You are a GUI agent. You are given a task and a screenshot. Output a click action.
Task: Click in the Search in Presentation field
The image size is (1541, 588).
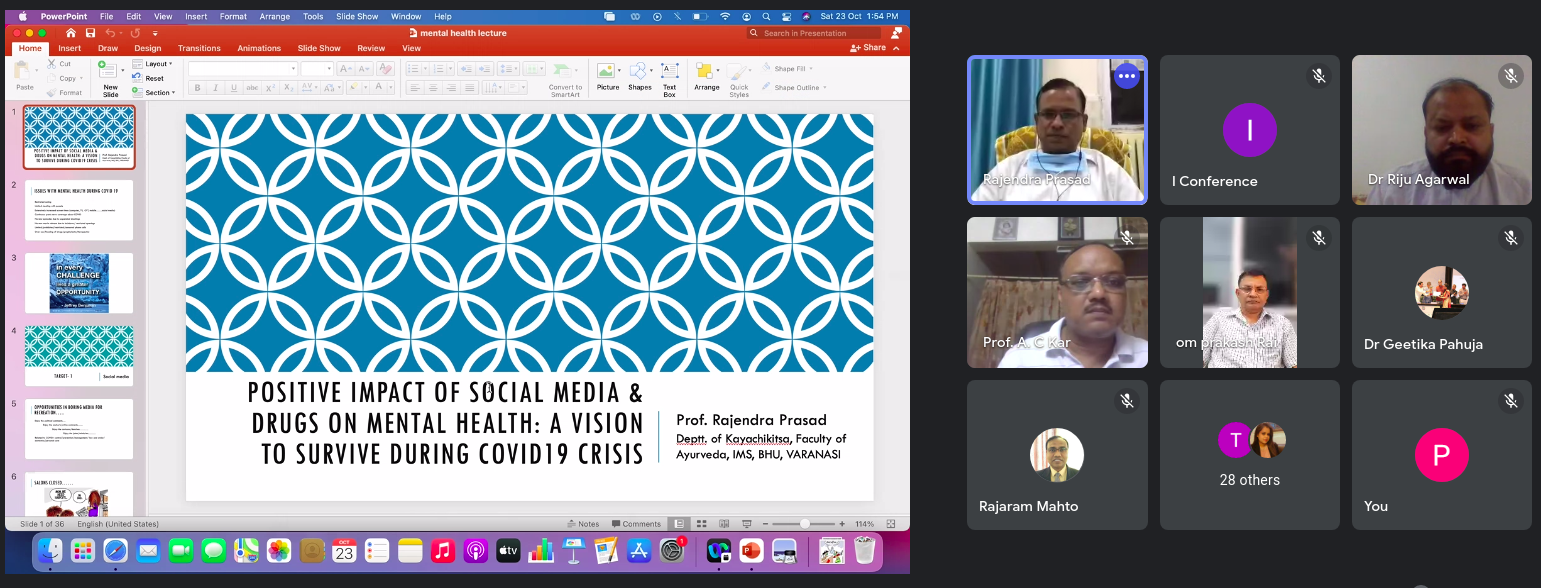pyautogui.click(x=815, y=33)
